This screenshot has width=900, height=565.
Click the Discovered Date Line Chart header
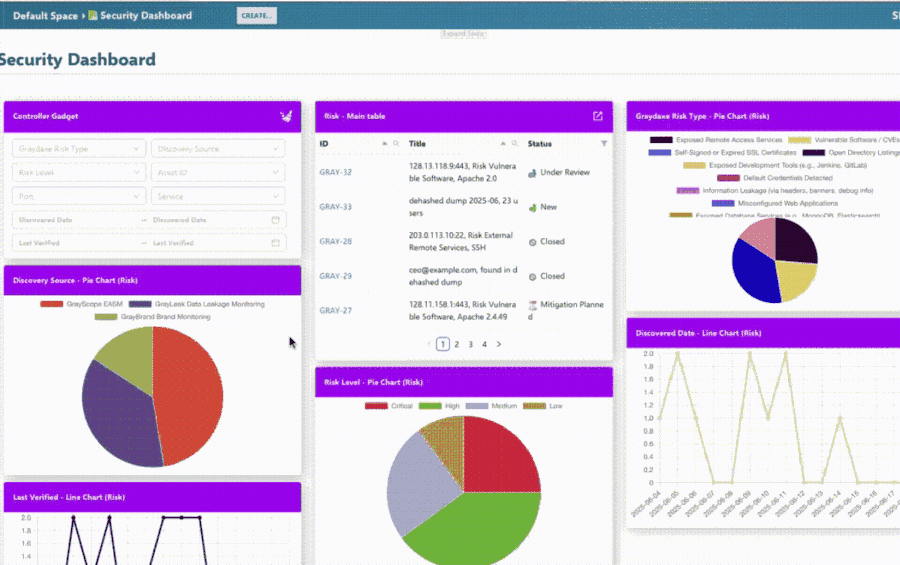[x=763, y=333]
